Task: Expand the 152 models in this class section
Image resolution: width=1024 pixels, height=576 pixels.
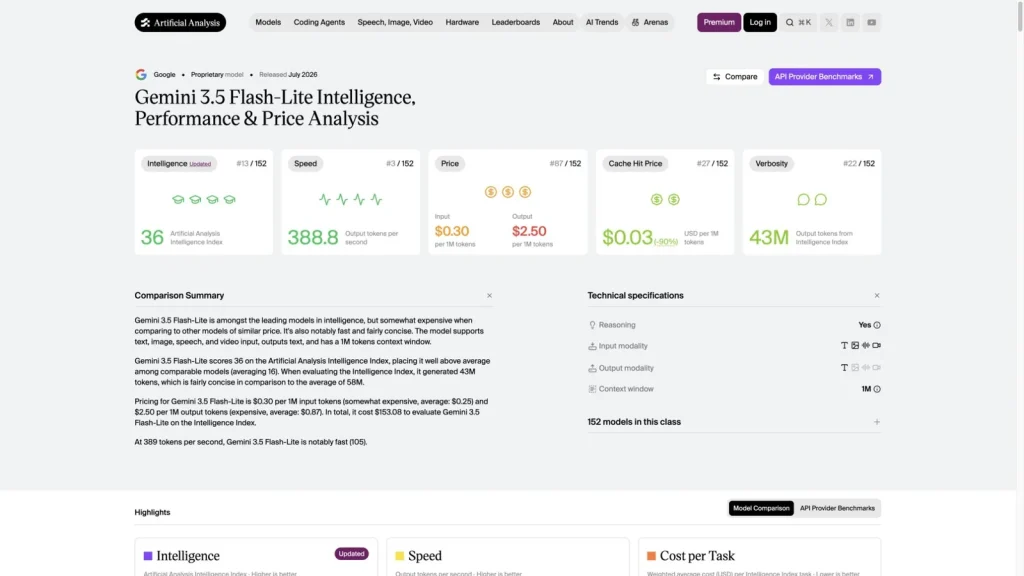Action: click(x=877, y=423)
